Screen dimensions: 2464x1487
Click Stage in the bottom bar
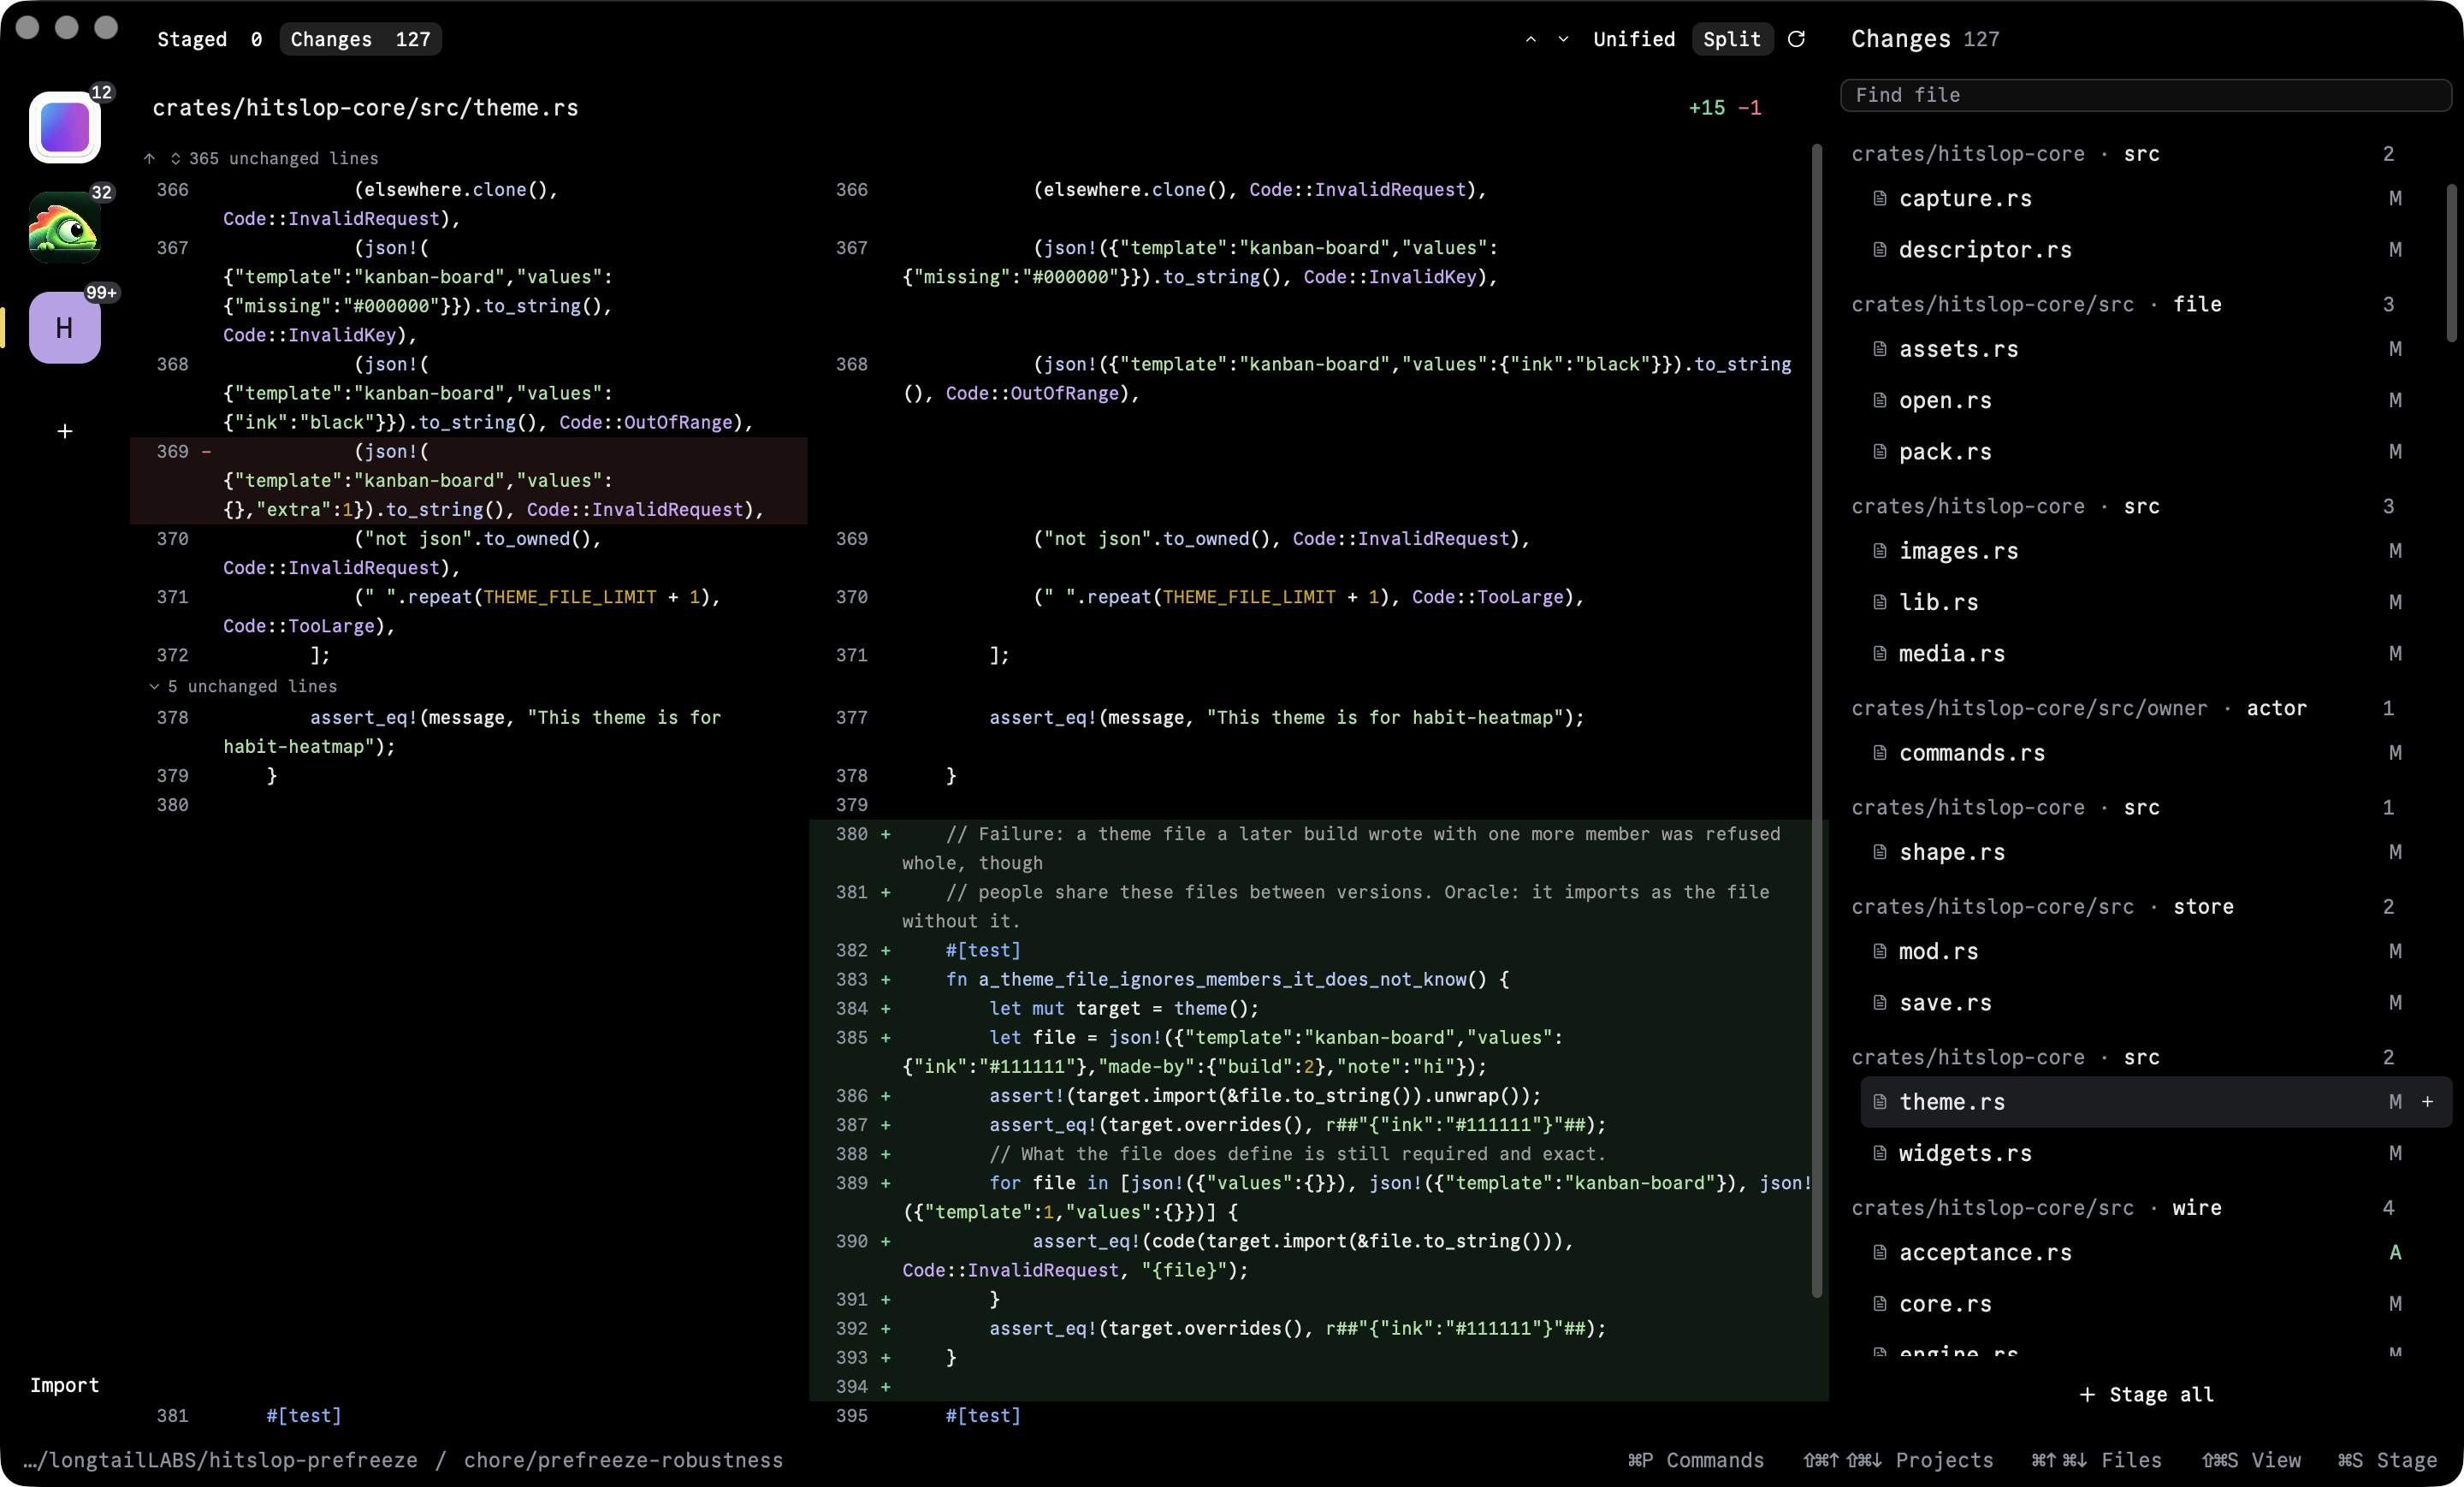point(2387,1460)
